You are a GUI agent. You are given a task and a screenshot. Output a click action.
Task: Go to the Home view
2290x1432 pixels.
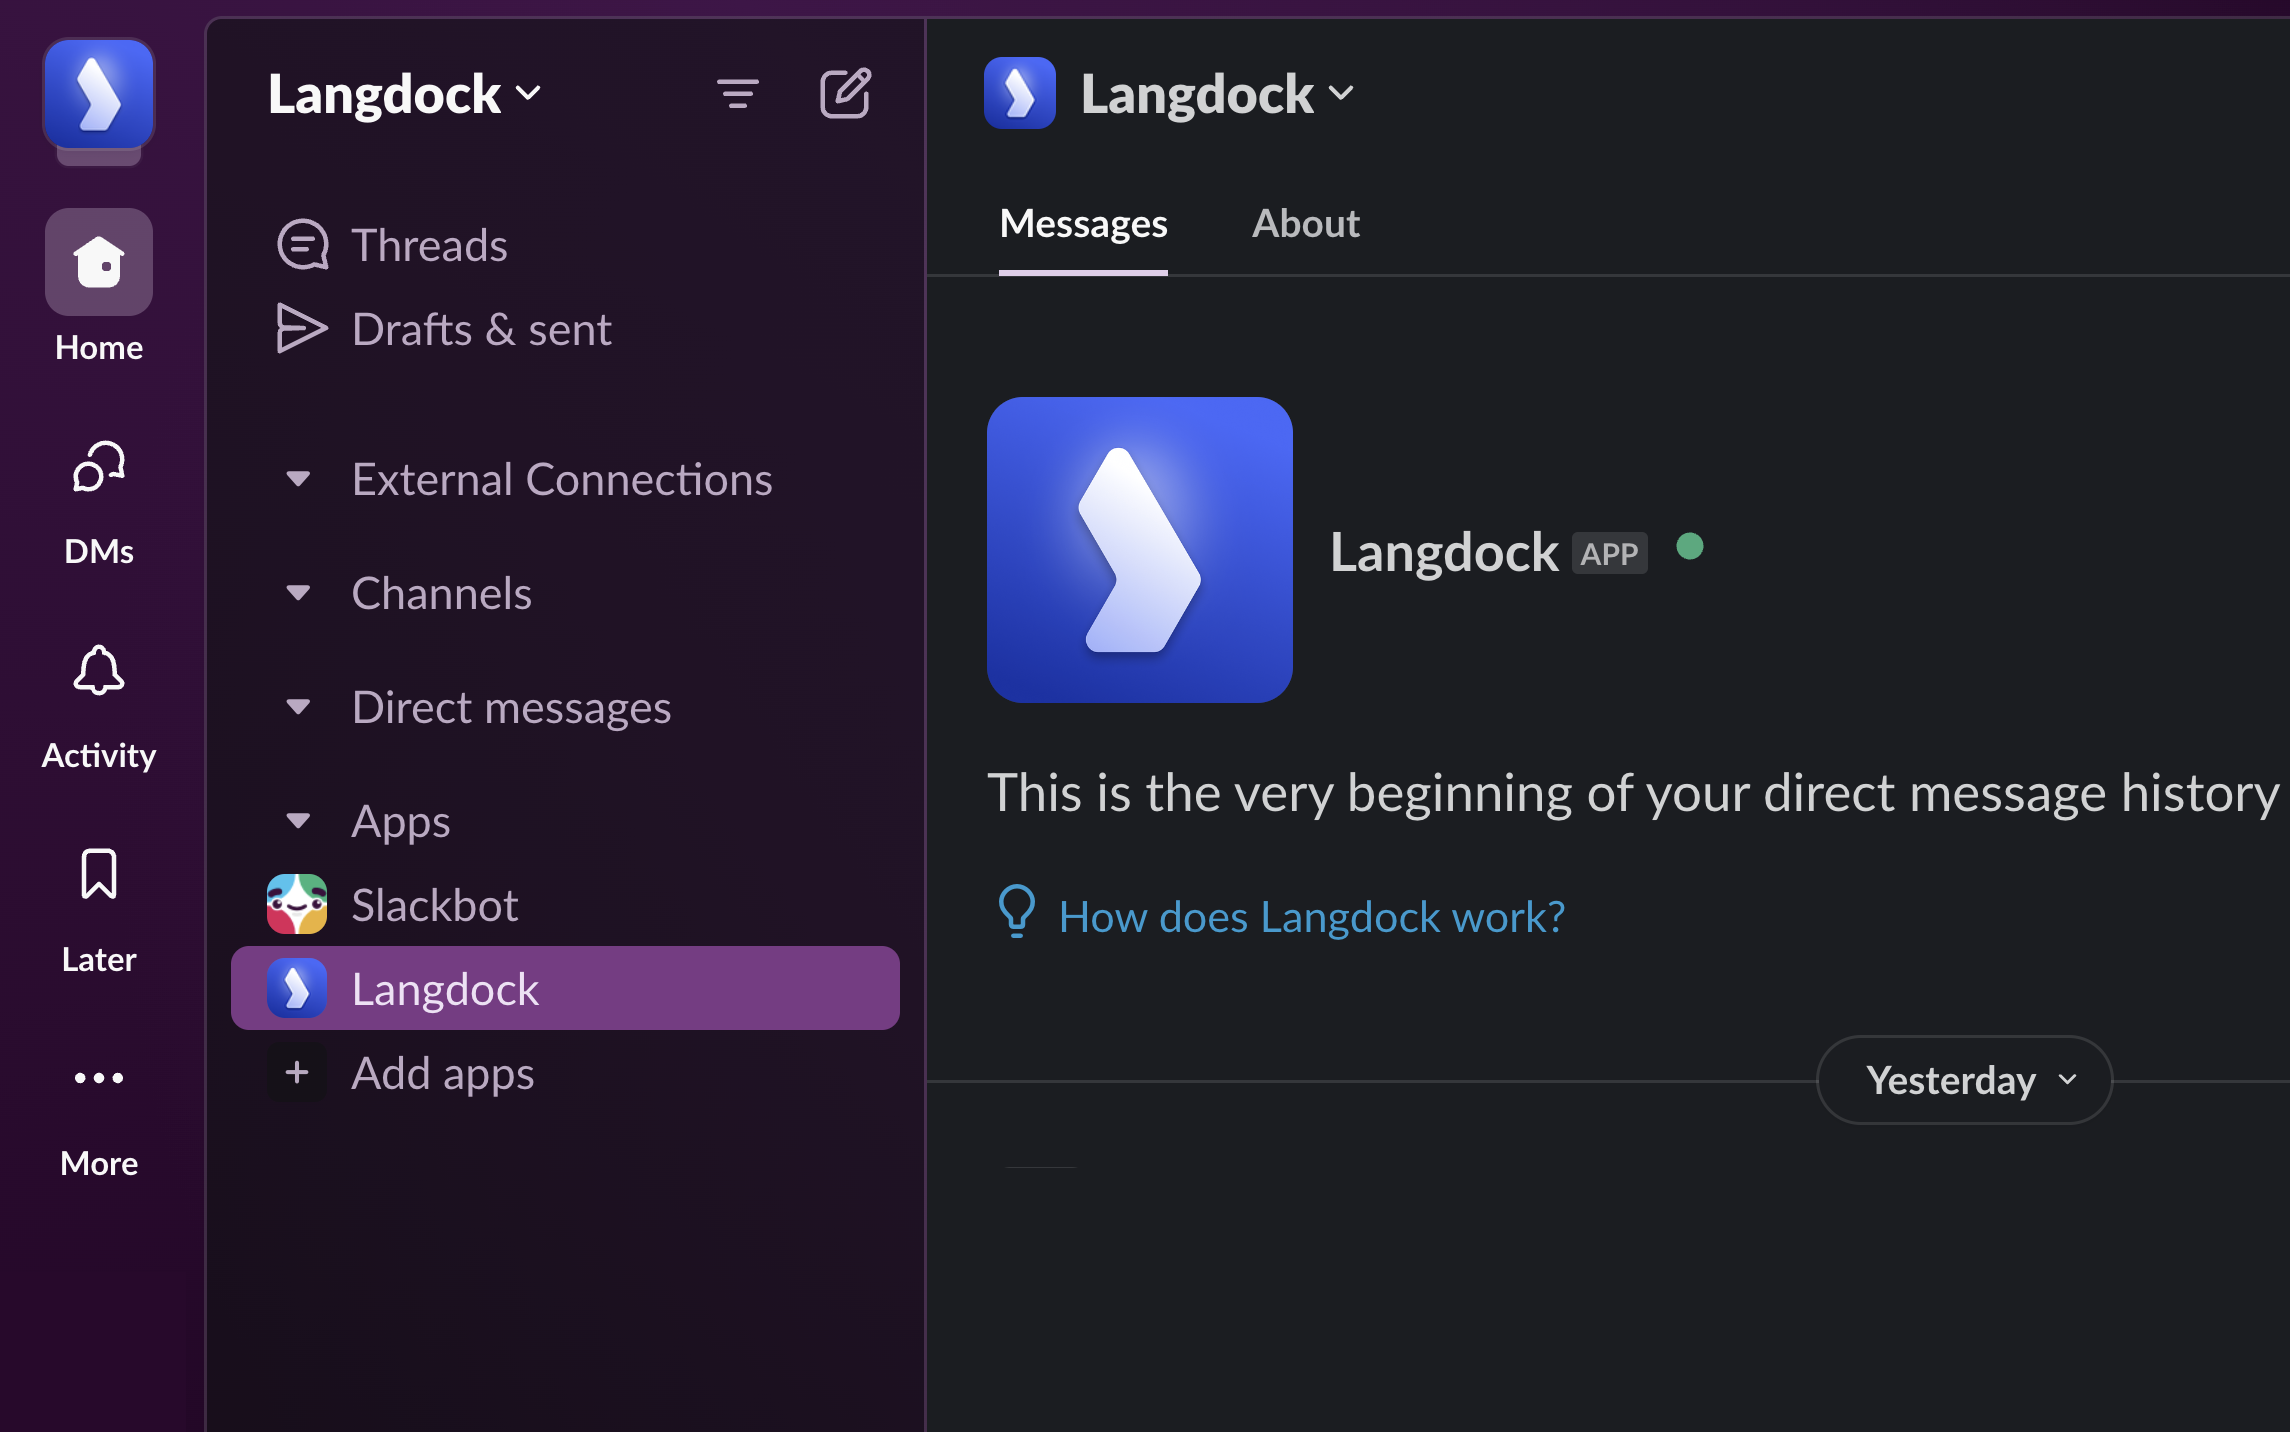[99, 262]
